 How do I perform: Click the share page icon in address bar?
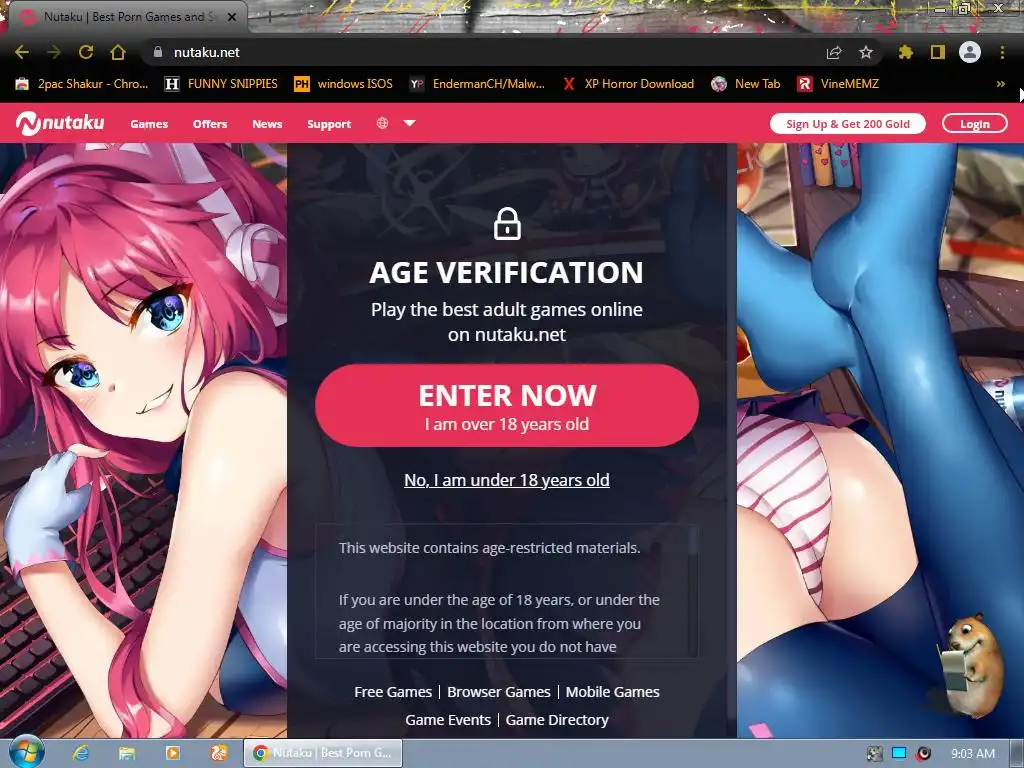point(834,52)
